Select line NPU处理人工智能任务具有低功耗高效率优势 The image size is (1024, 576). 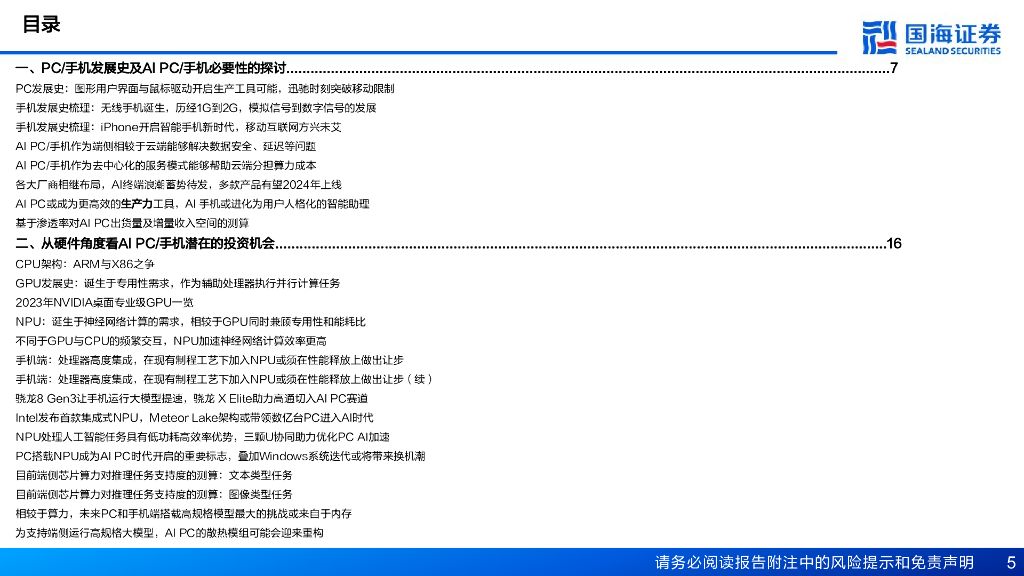point(202,437)
